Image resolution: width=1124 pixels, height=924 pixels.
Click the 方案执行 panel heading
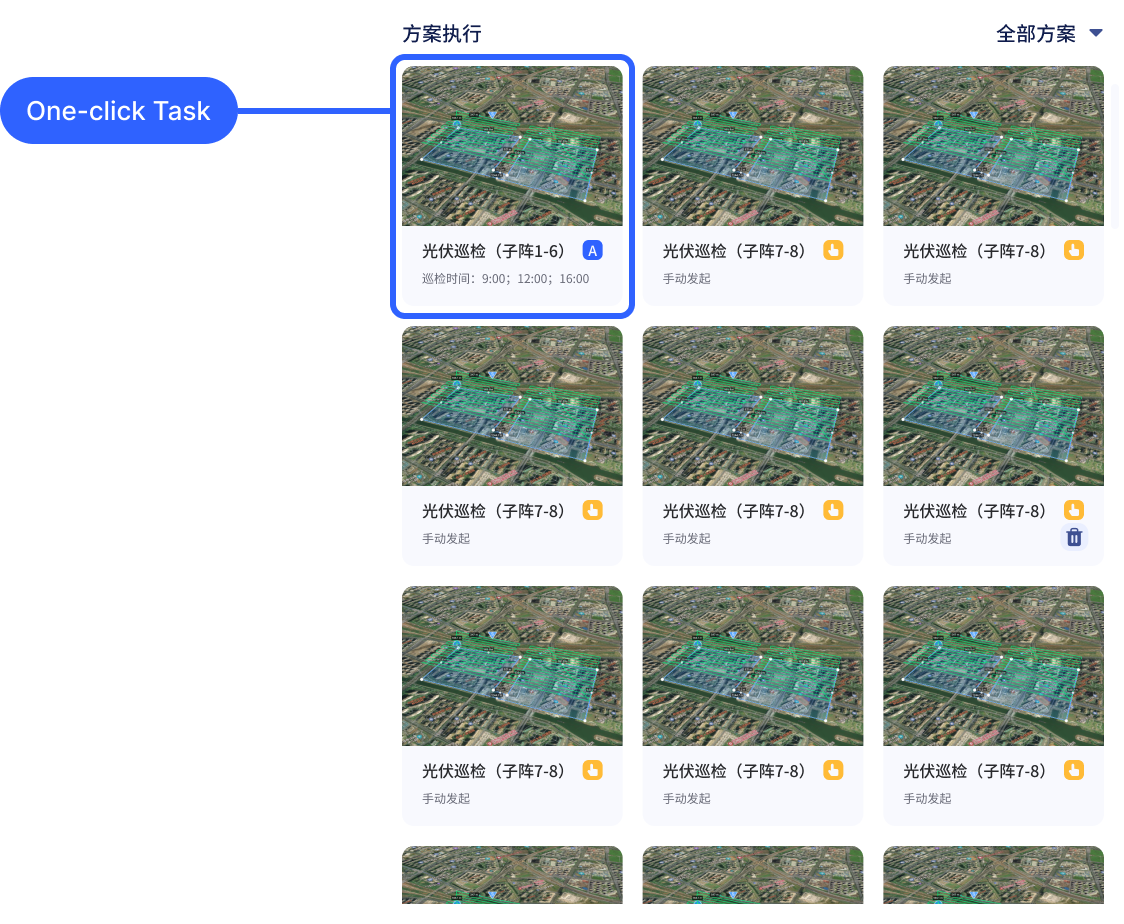pyautogui.click(x=442, y=34)
